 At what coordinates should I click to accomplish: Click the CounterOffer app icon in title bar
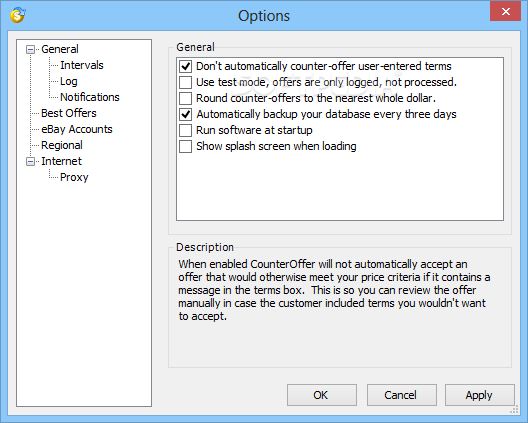pos(18,15)
